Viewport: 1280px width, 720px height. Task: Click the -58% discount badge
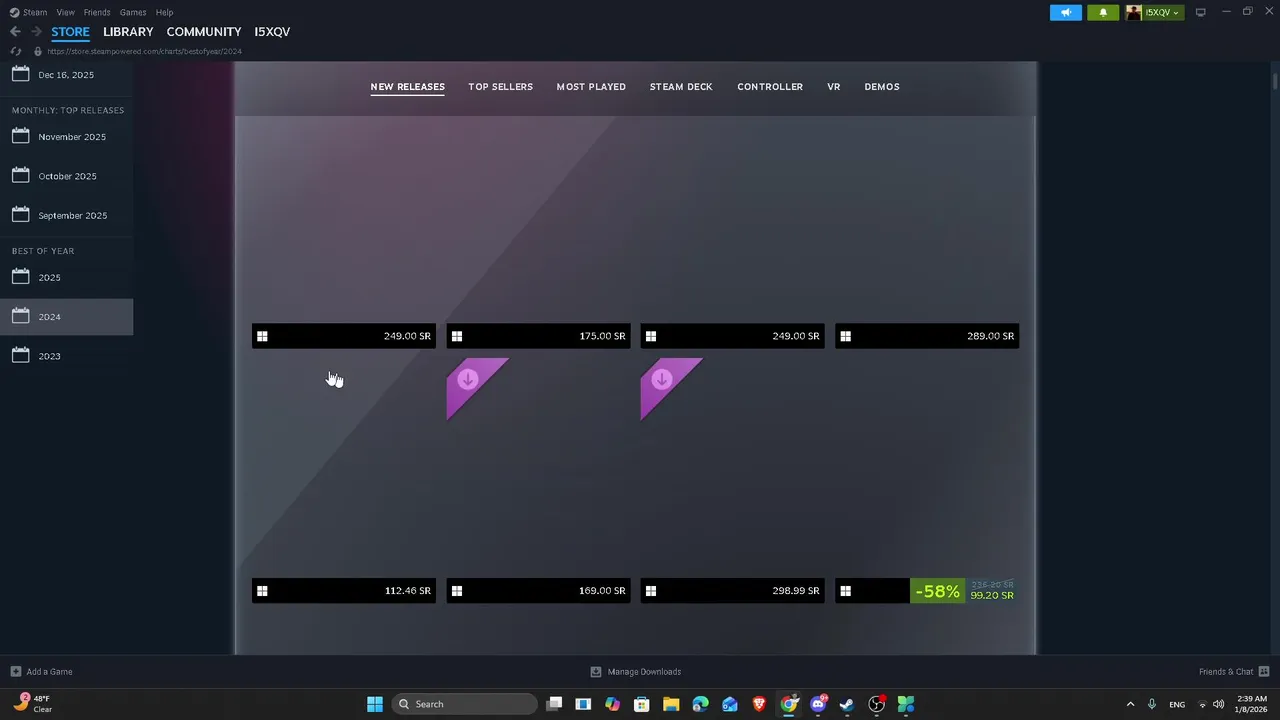[x=937, y=591]
